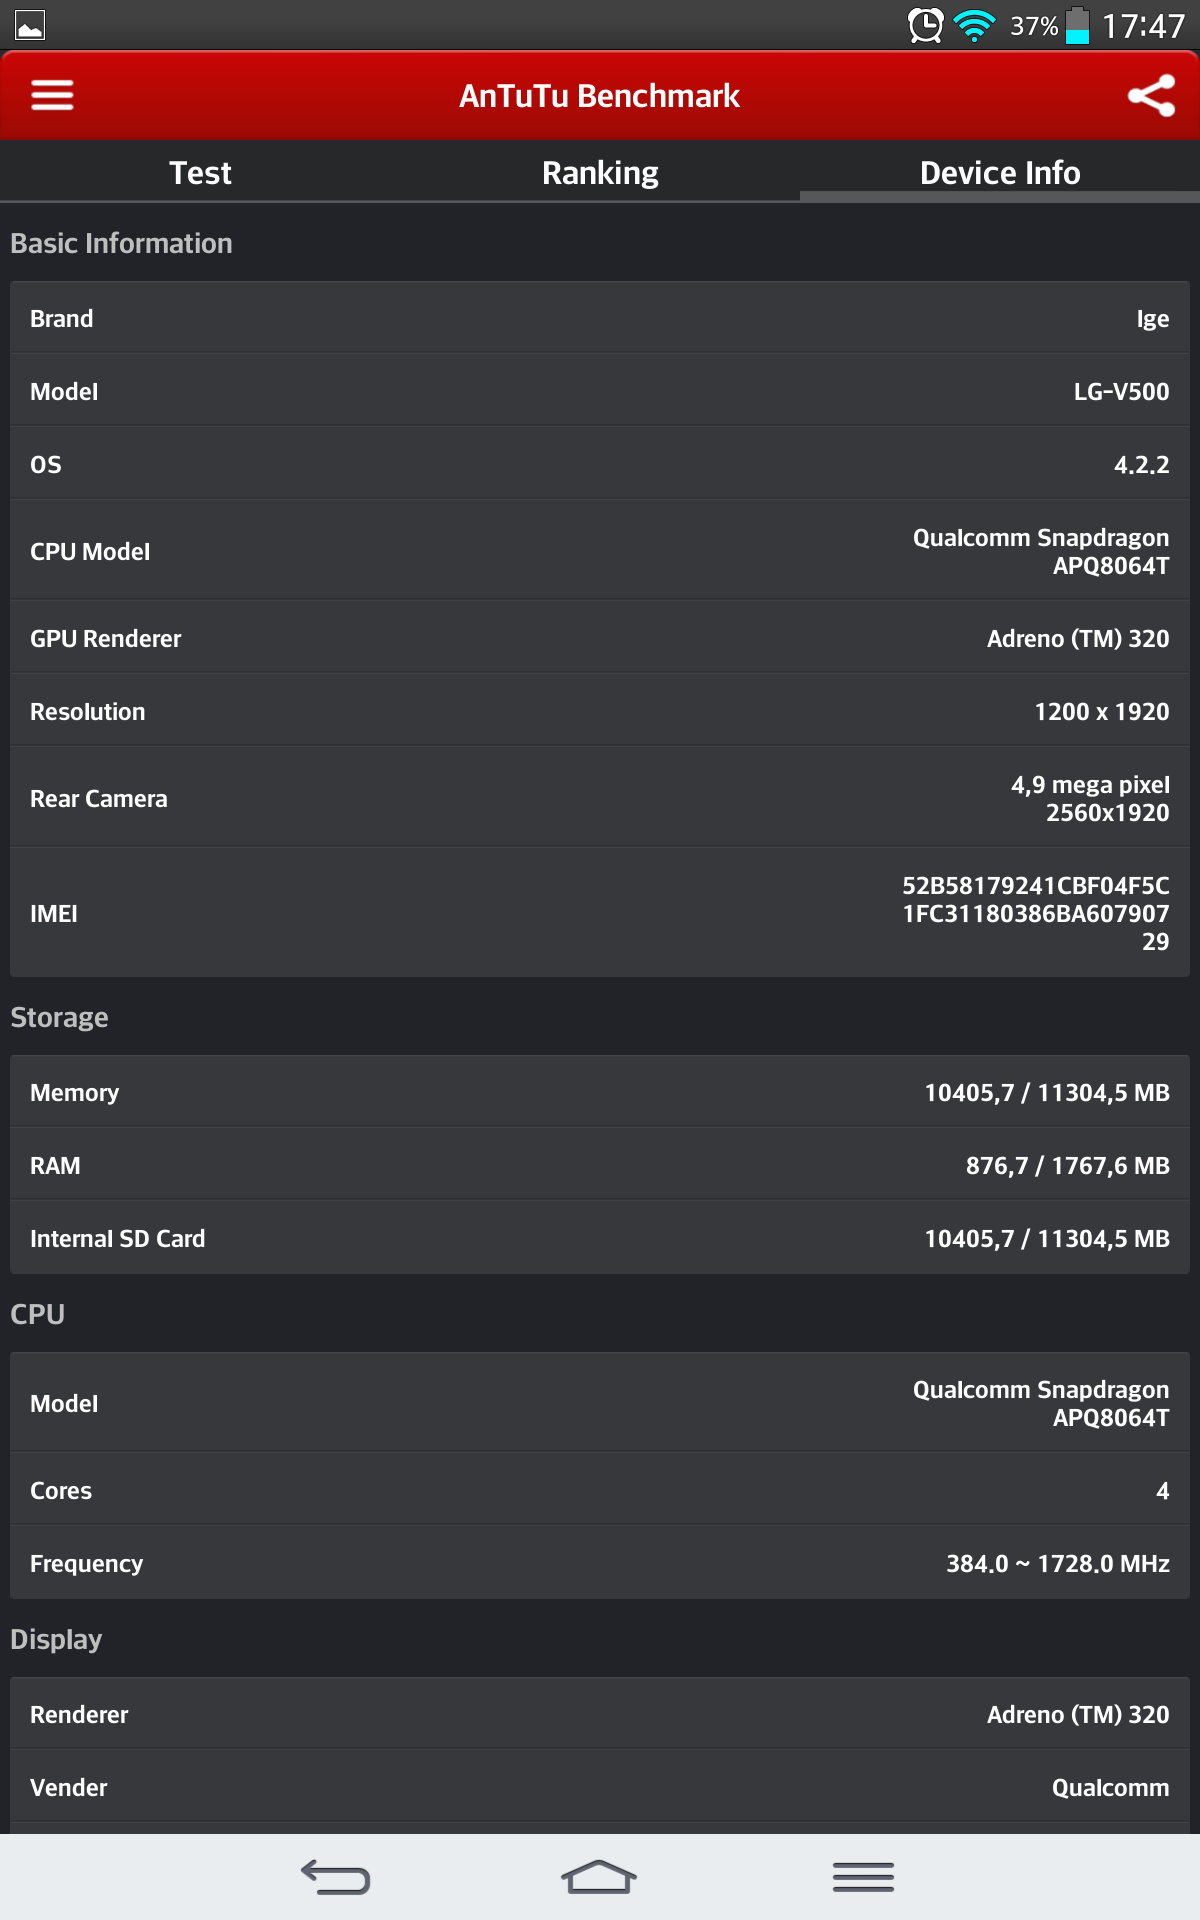
Task: Tap the picture notification icon
Action: point(30,25)
